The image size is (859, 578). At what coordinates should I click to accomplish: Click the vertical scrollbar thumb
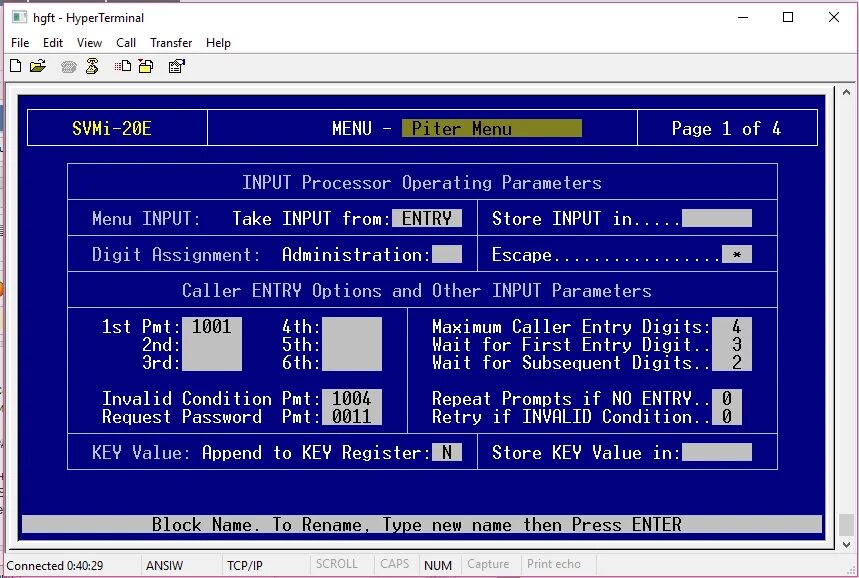846,524
